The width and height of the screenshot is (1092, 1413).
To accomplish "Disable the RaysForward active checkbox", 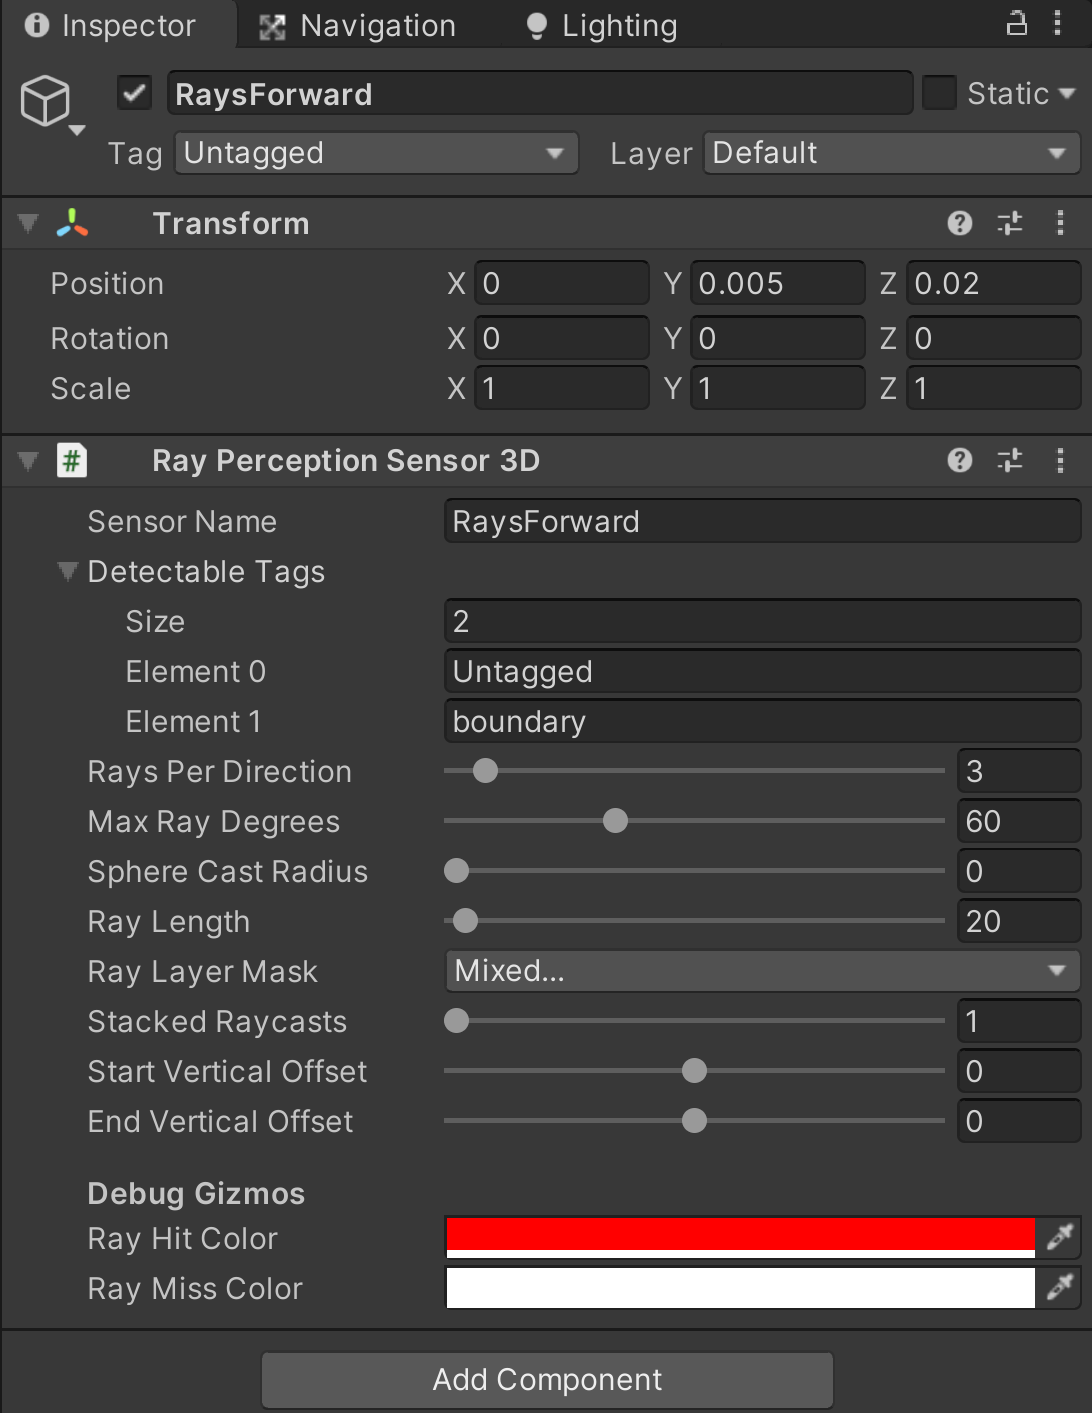I will pyautogui.click(x=133, y=92).
